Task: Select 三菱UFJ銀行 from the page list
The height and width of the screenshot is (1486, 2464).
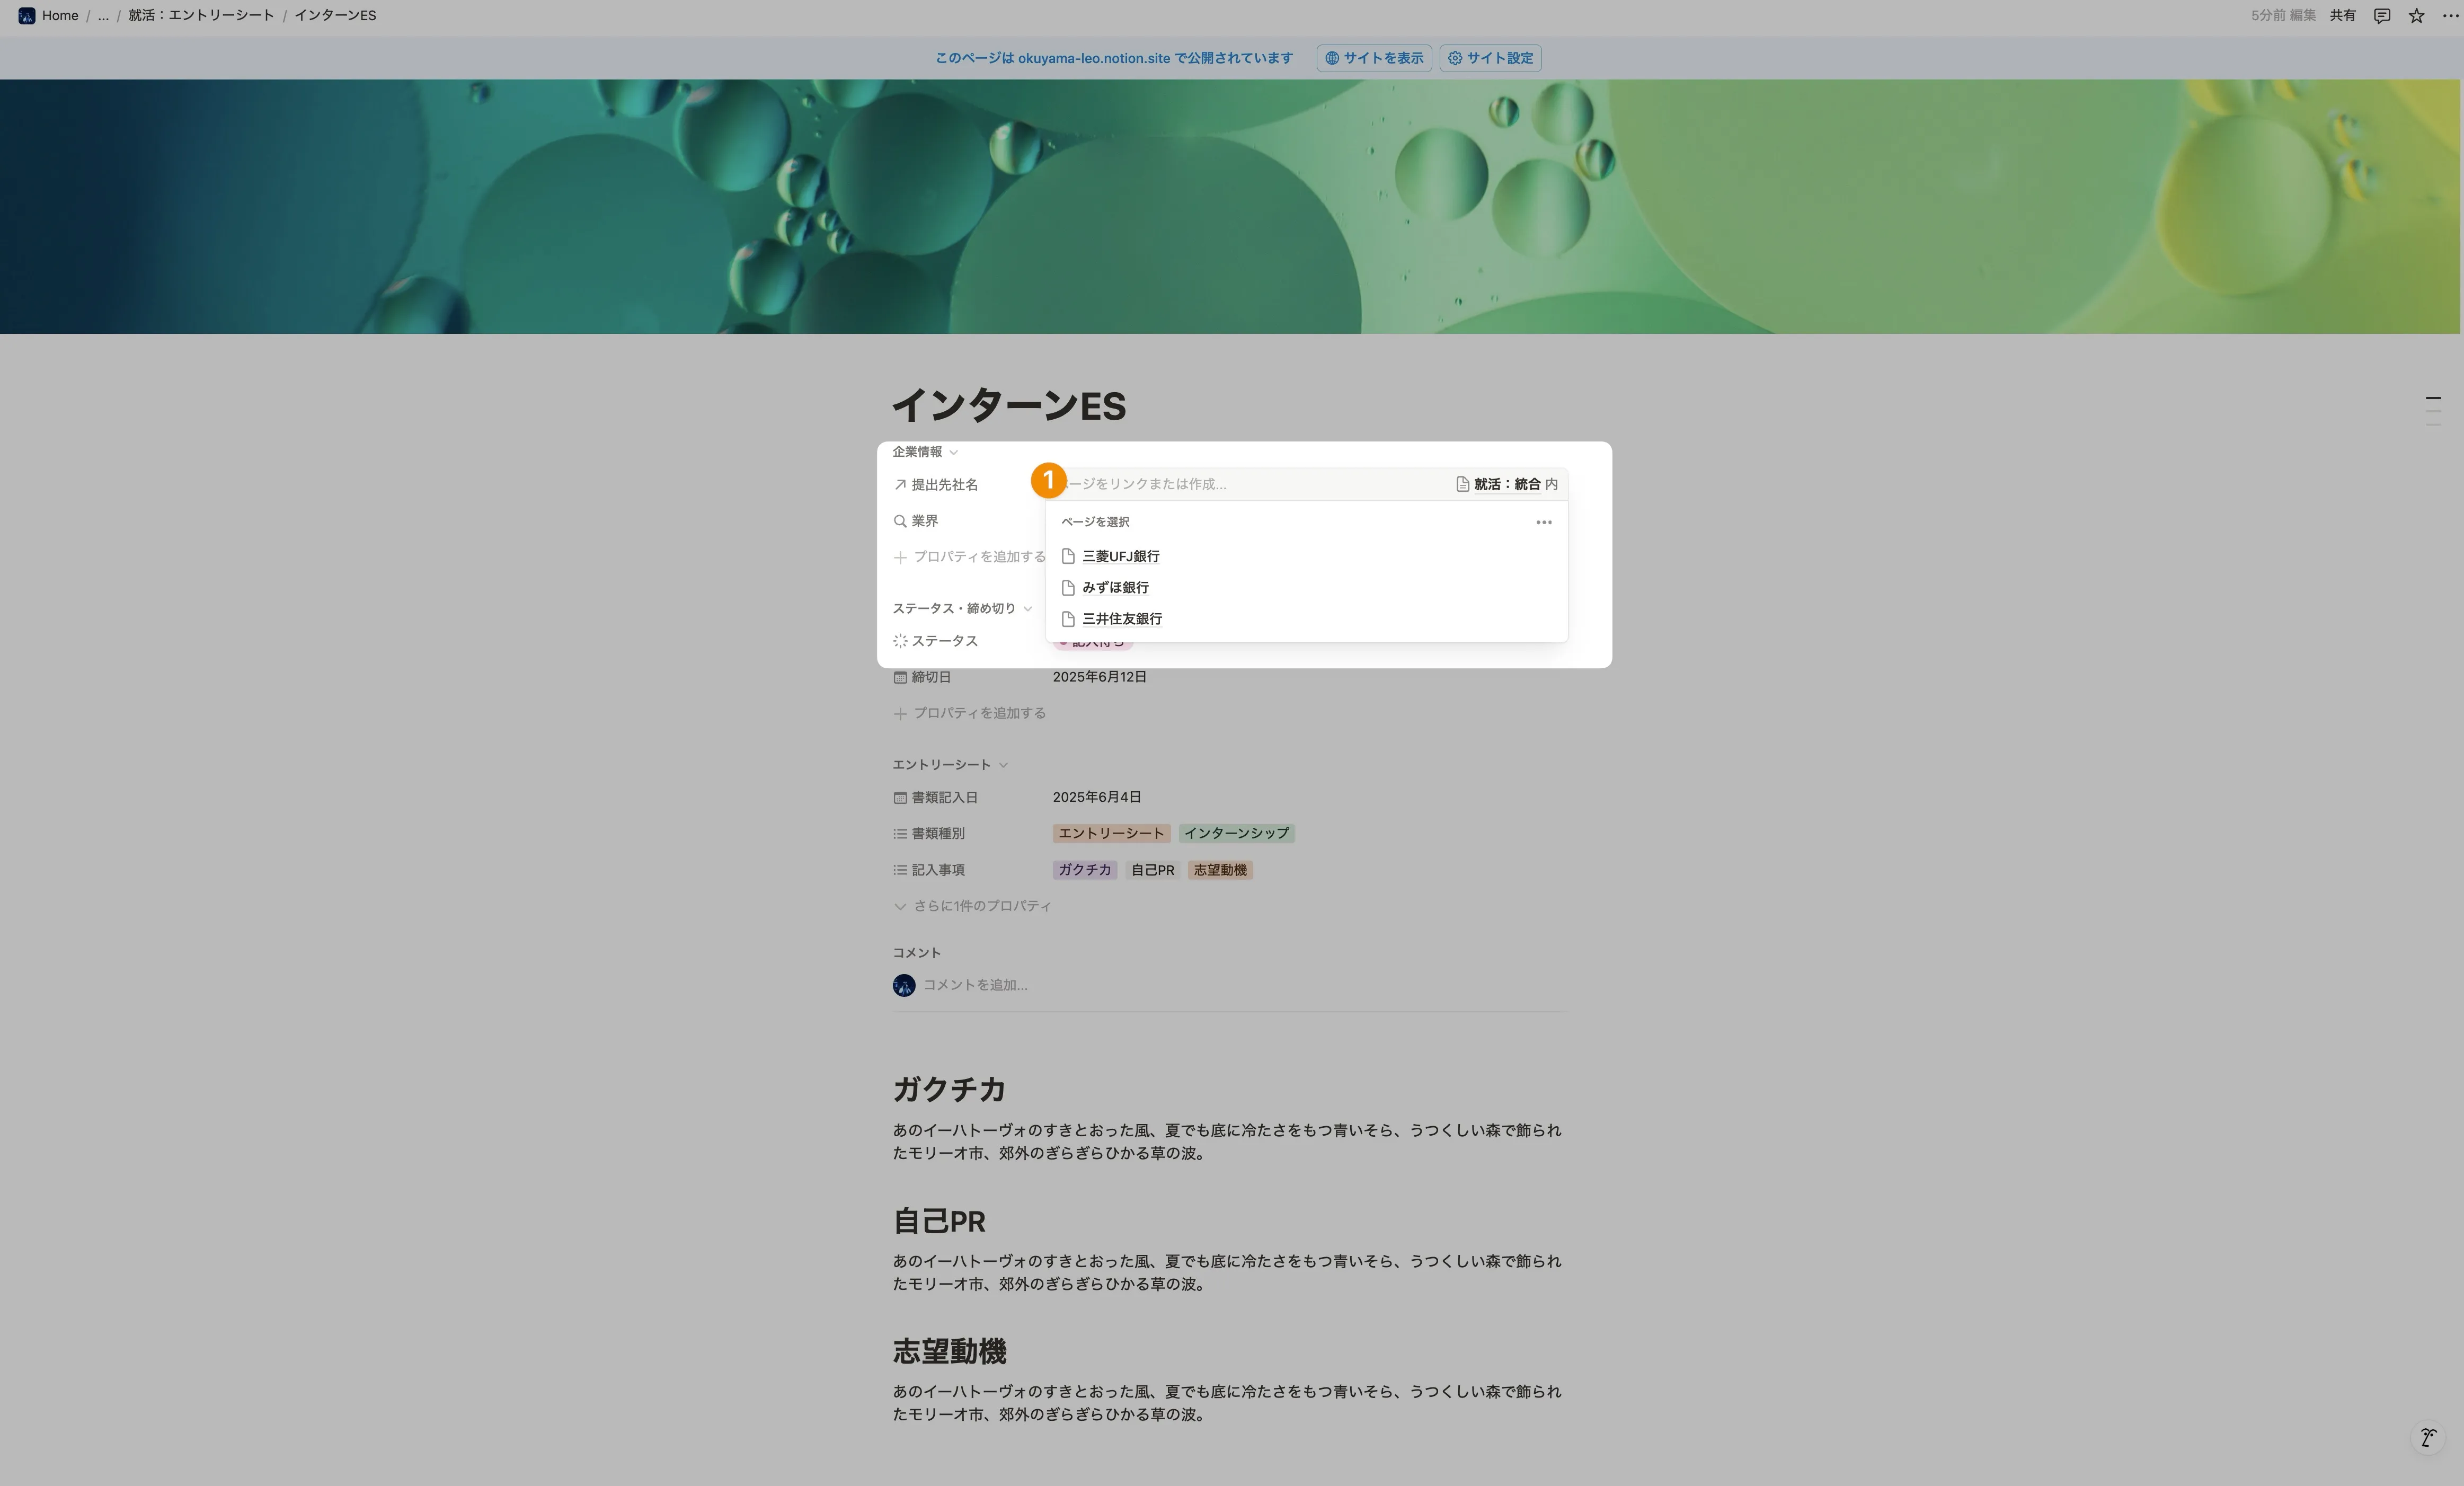Action: [x=1121, y=556]
